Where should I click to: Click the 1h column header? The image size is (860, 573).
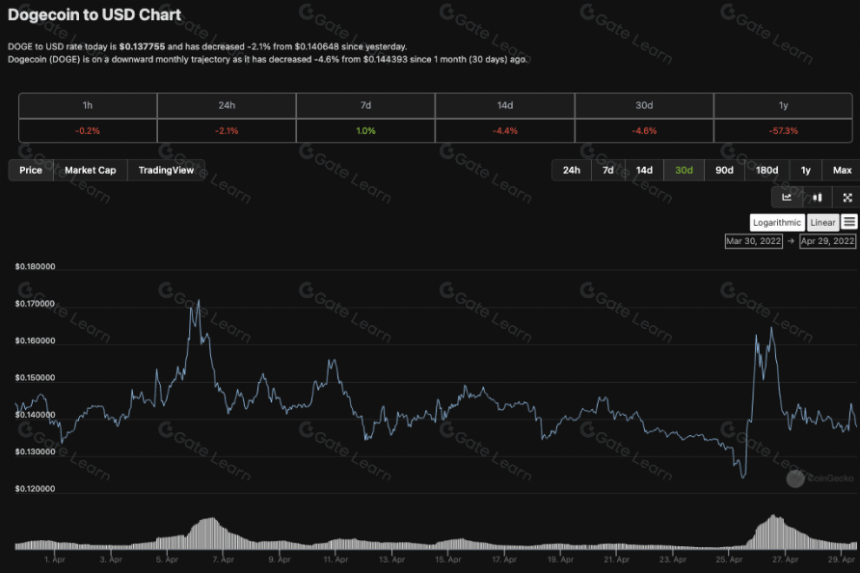click(88, 105)
